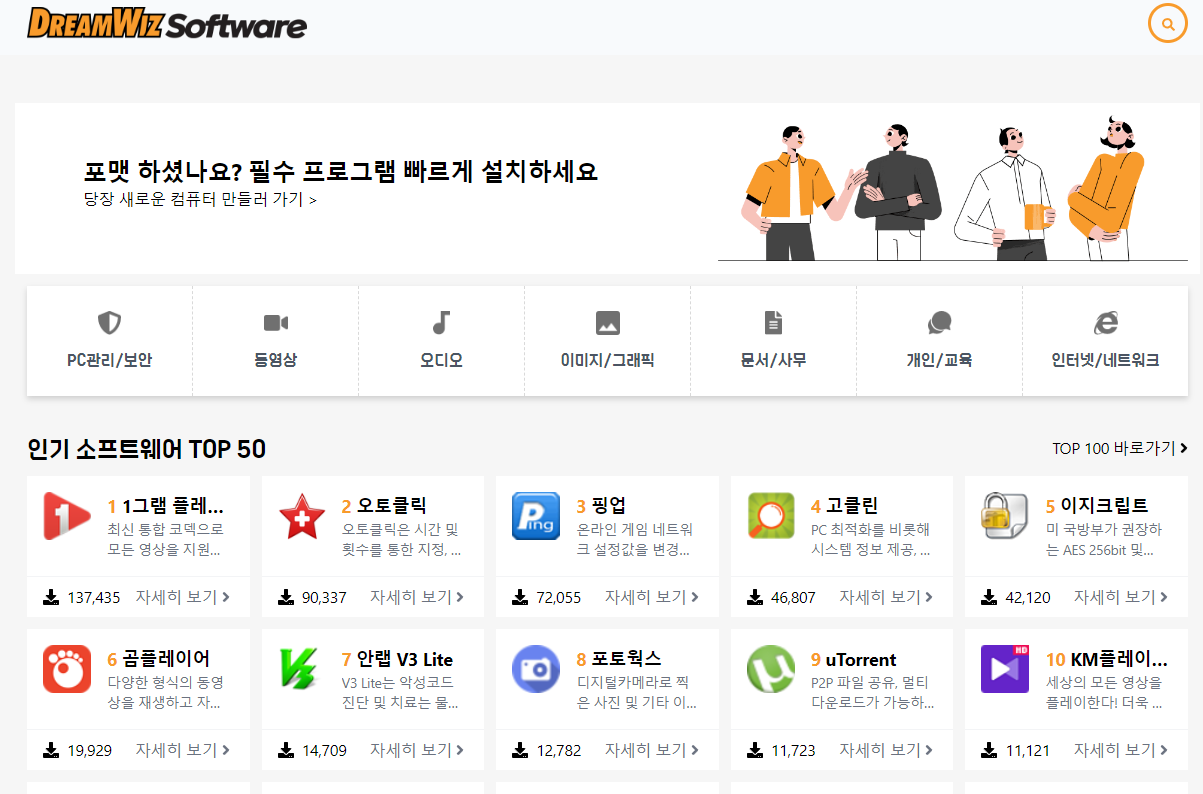The width and height of the screenshot is (1203, 794).
Task: Click the title 1 1그램 플레...
Action: pyautogui.click(x=165, y=506)
